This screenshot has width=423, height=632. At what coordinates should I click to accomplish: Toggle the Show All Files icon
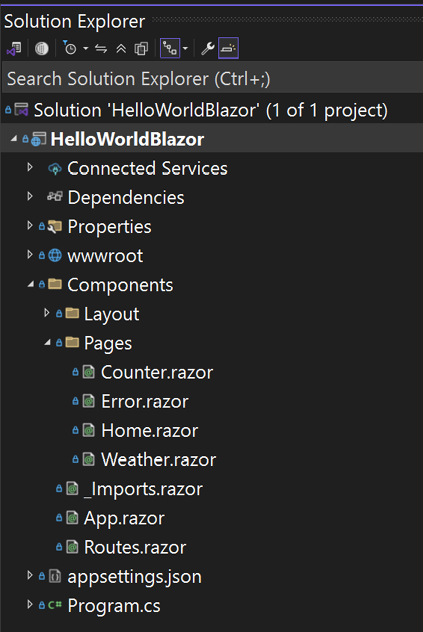(141, 49)
